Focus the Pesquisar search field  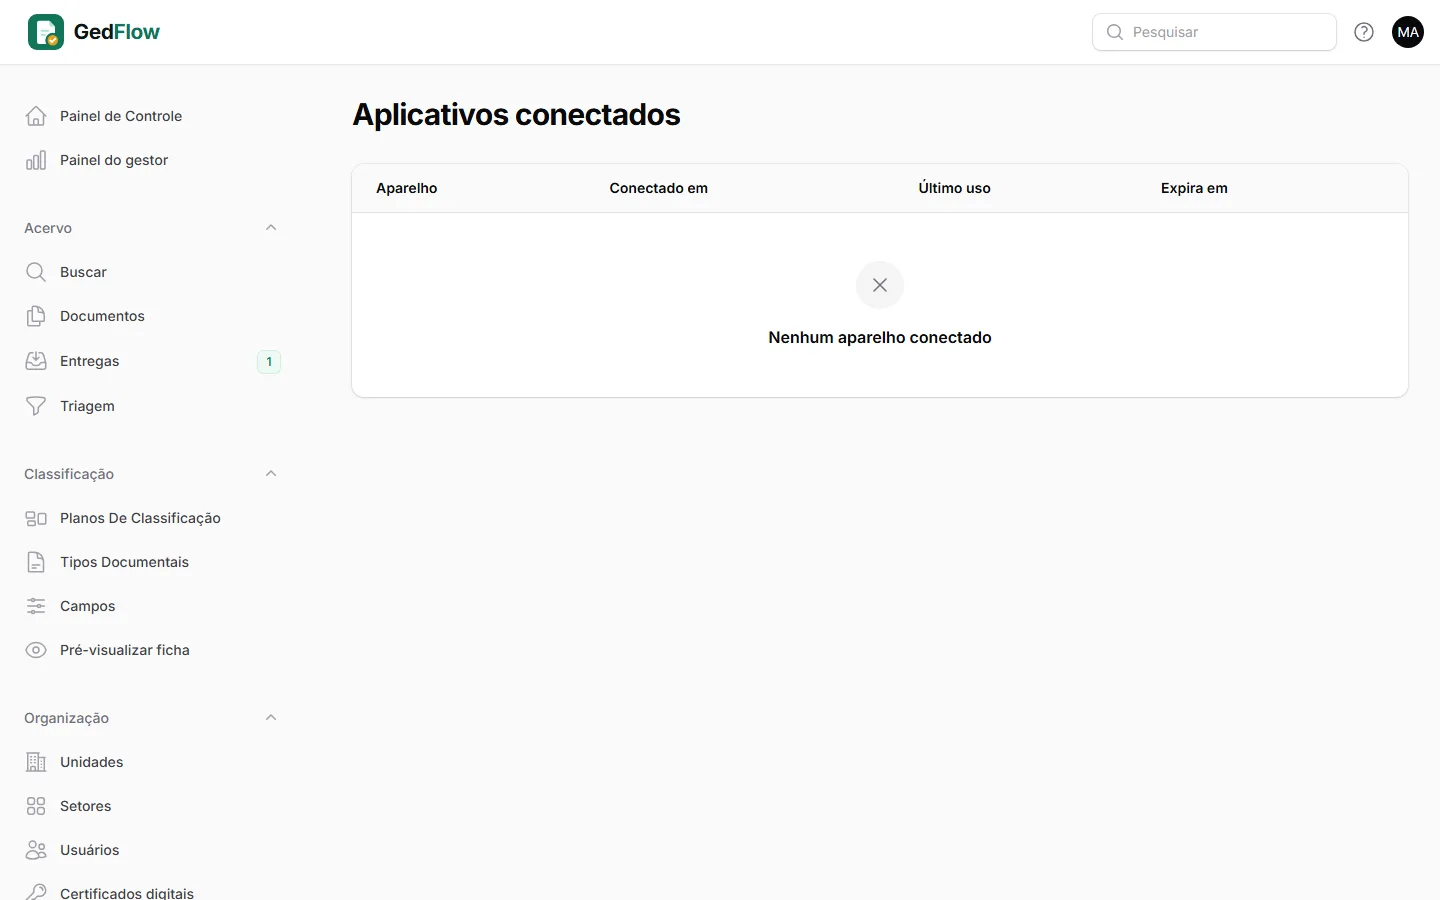tap(1214, 32)
